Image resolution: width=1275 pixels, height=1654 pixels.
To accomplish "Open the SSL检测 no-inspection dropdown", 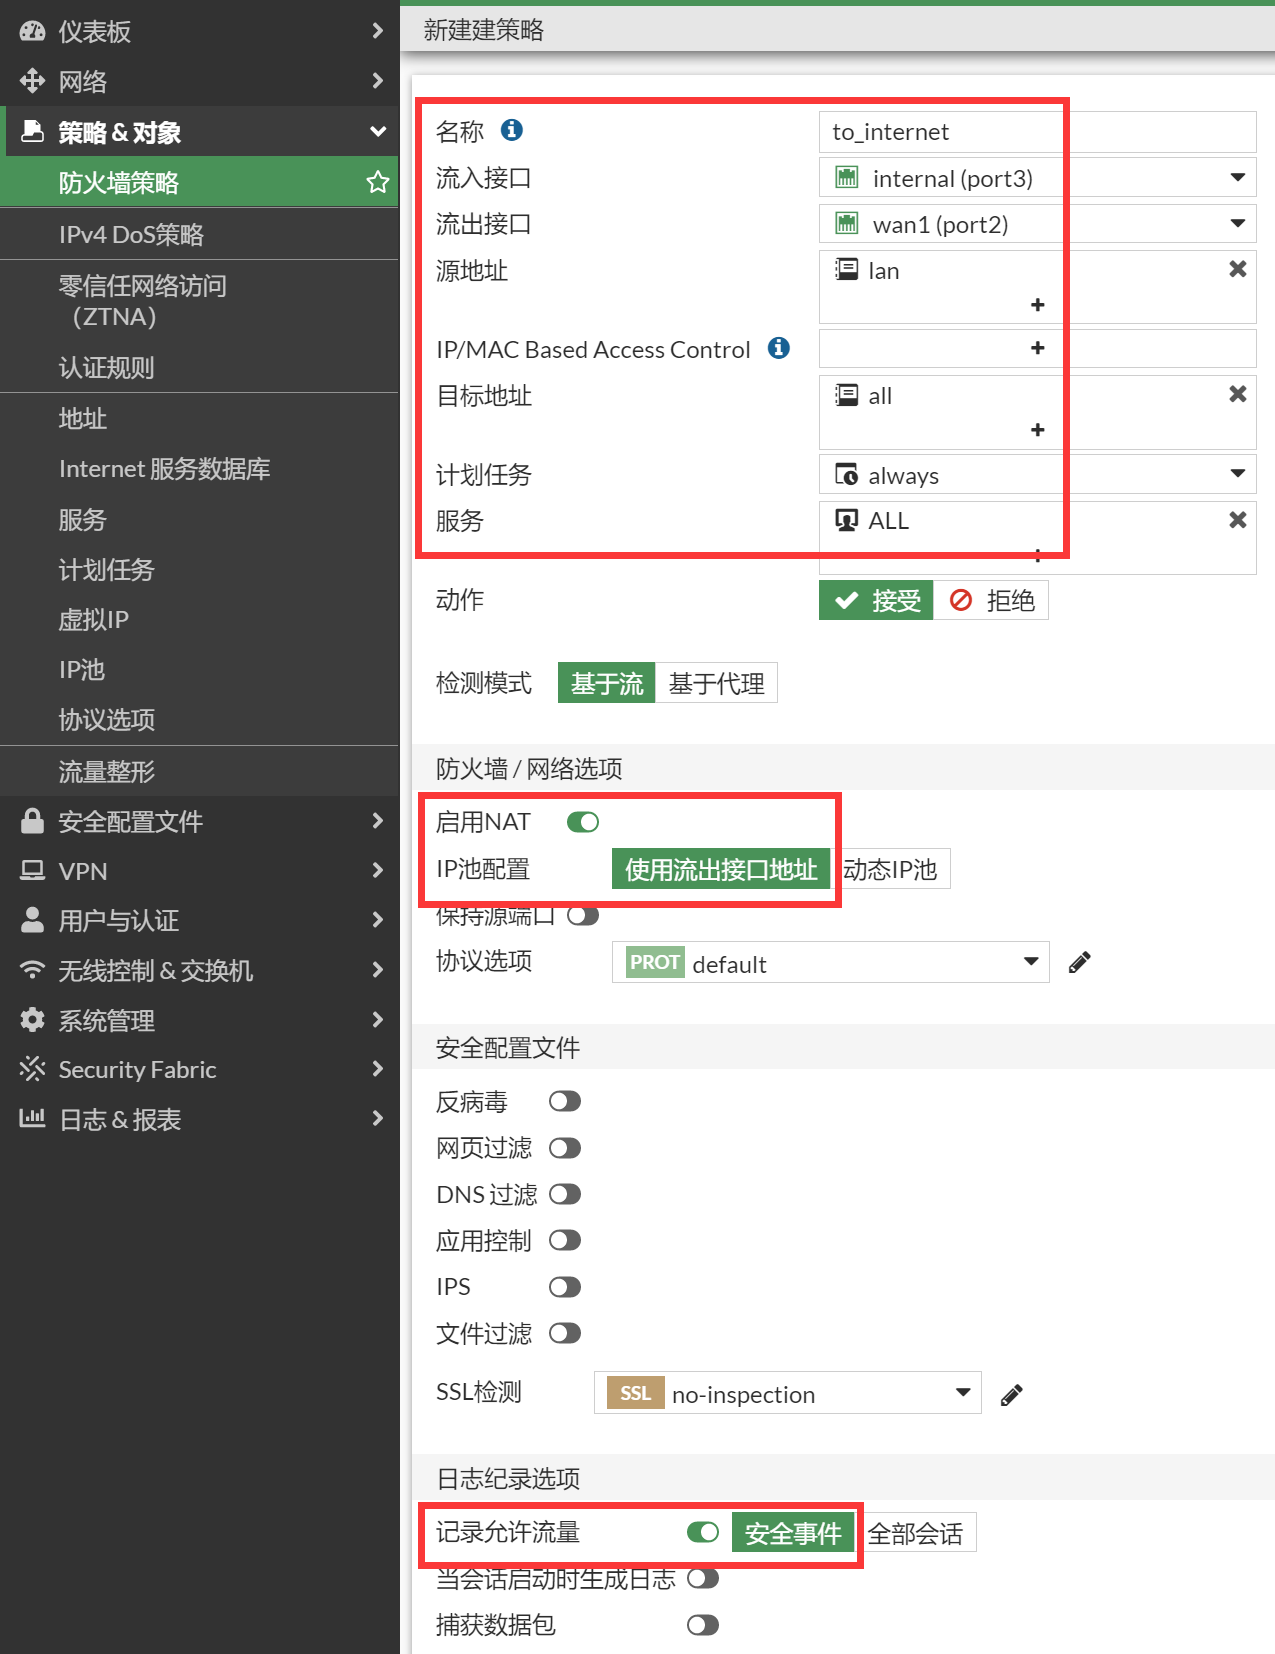I will tap(787, 1394).
